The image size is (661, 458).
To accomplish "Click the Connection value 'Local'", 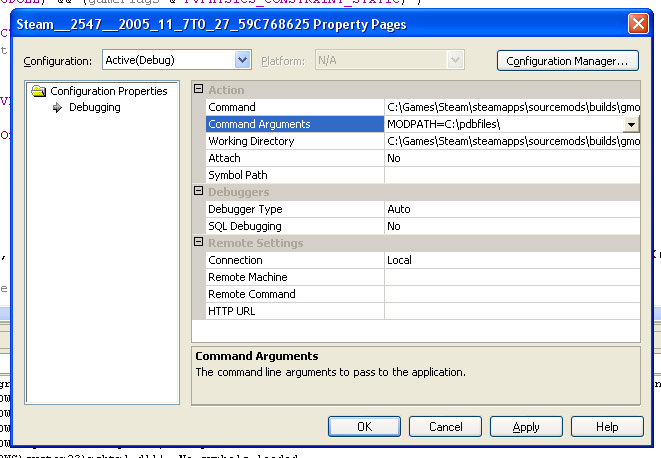I will coord(512,260).
